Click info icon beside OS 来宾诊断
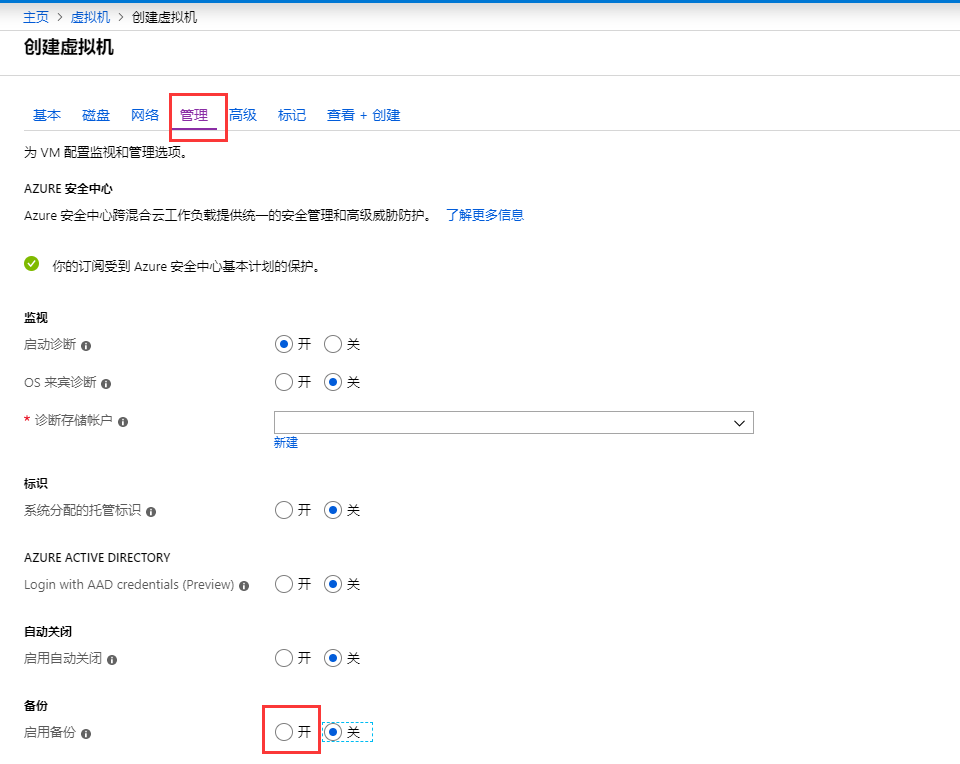 coord(106,383)
